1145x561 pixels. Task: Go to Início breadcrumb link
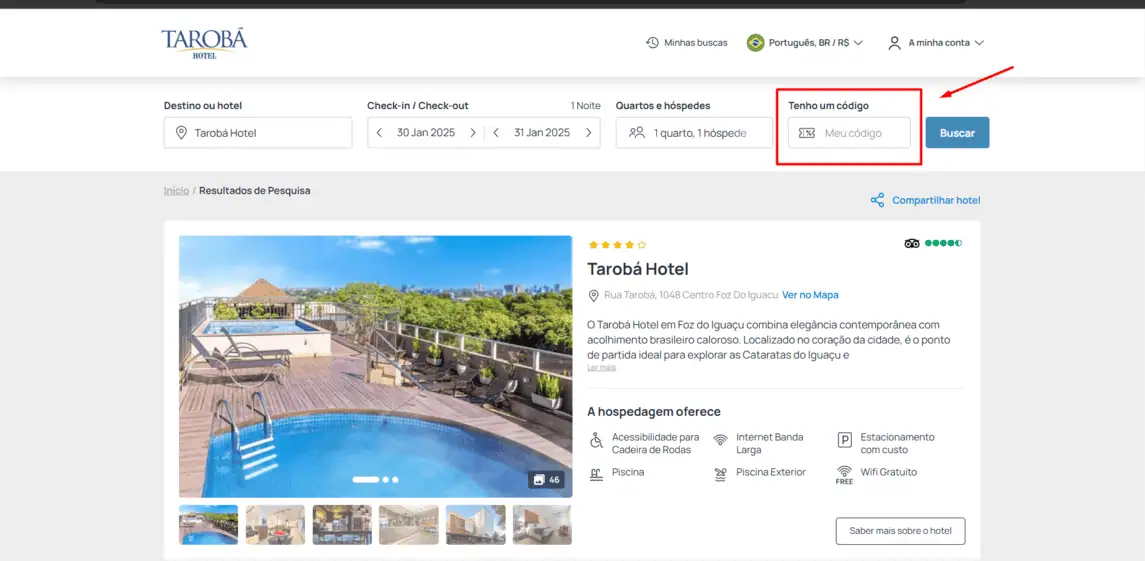(x=176, y=191)
